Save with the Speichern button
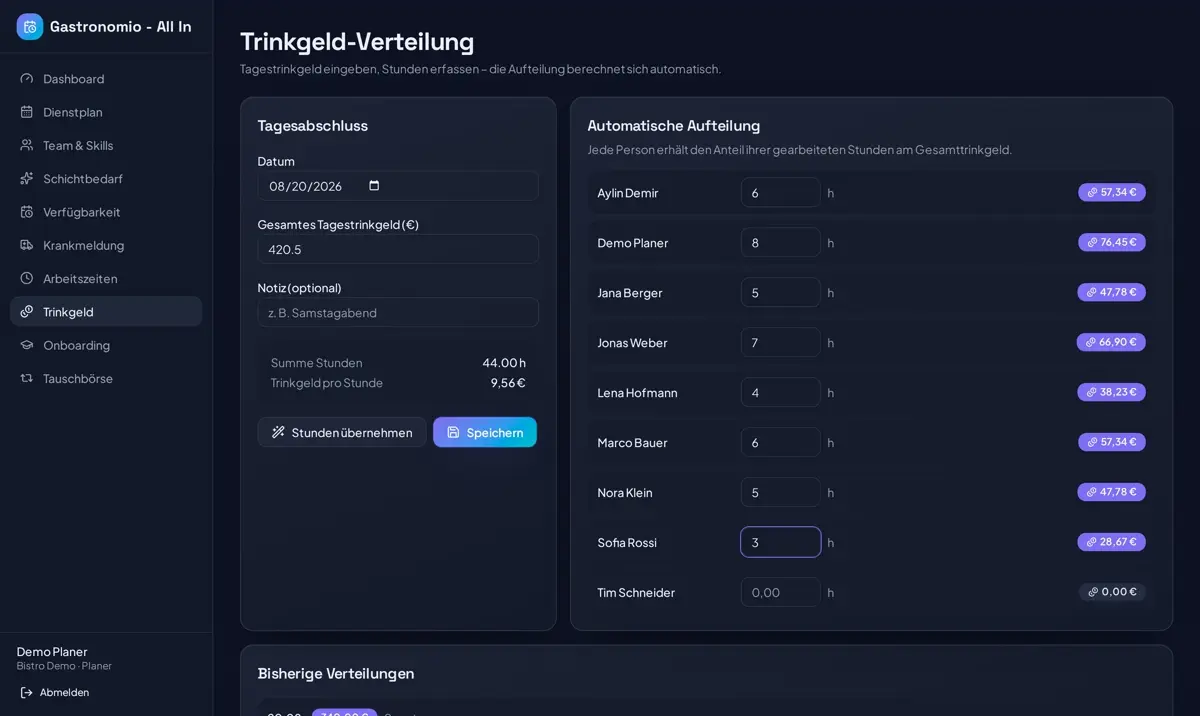 [485, 432]
